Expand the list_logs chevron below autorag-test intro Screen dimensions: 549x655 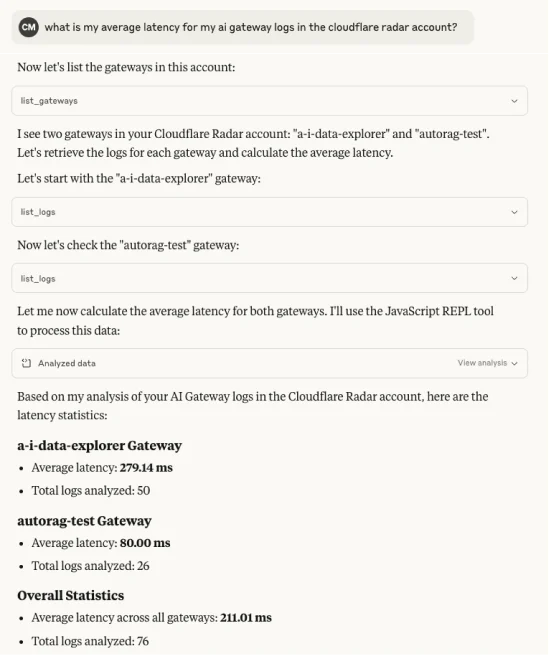point(514,278)
